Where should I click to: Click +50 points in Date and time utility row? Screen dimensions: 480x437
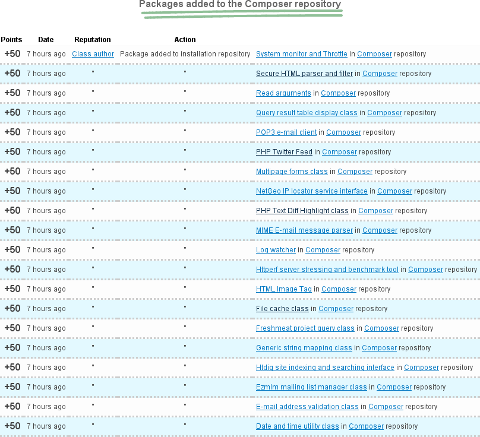pos(12,426)
